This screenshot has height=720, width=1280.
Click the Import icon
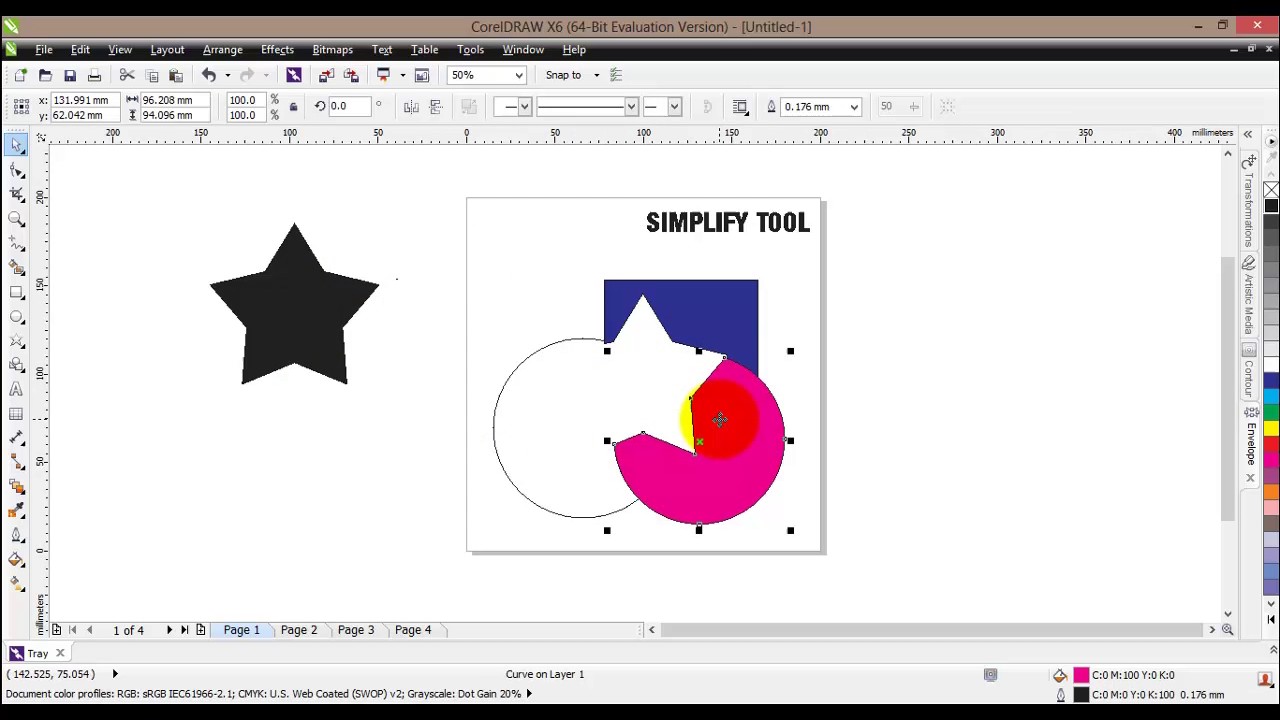point(326,75)
